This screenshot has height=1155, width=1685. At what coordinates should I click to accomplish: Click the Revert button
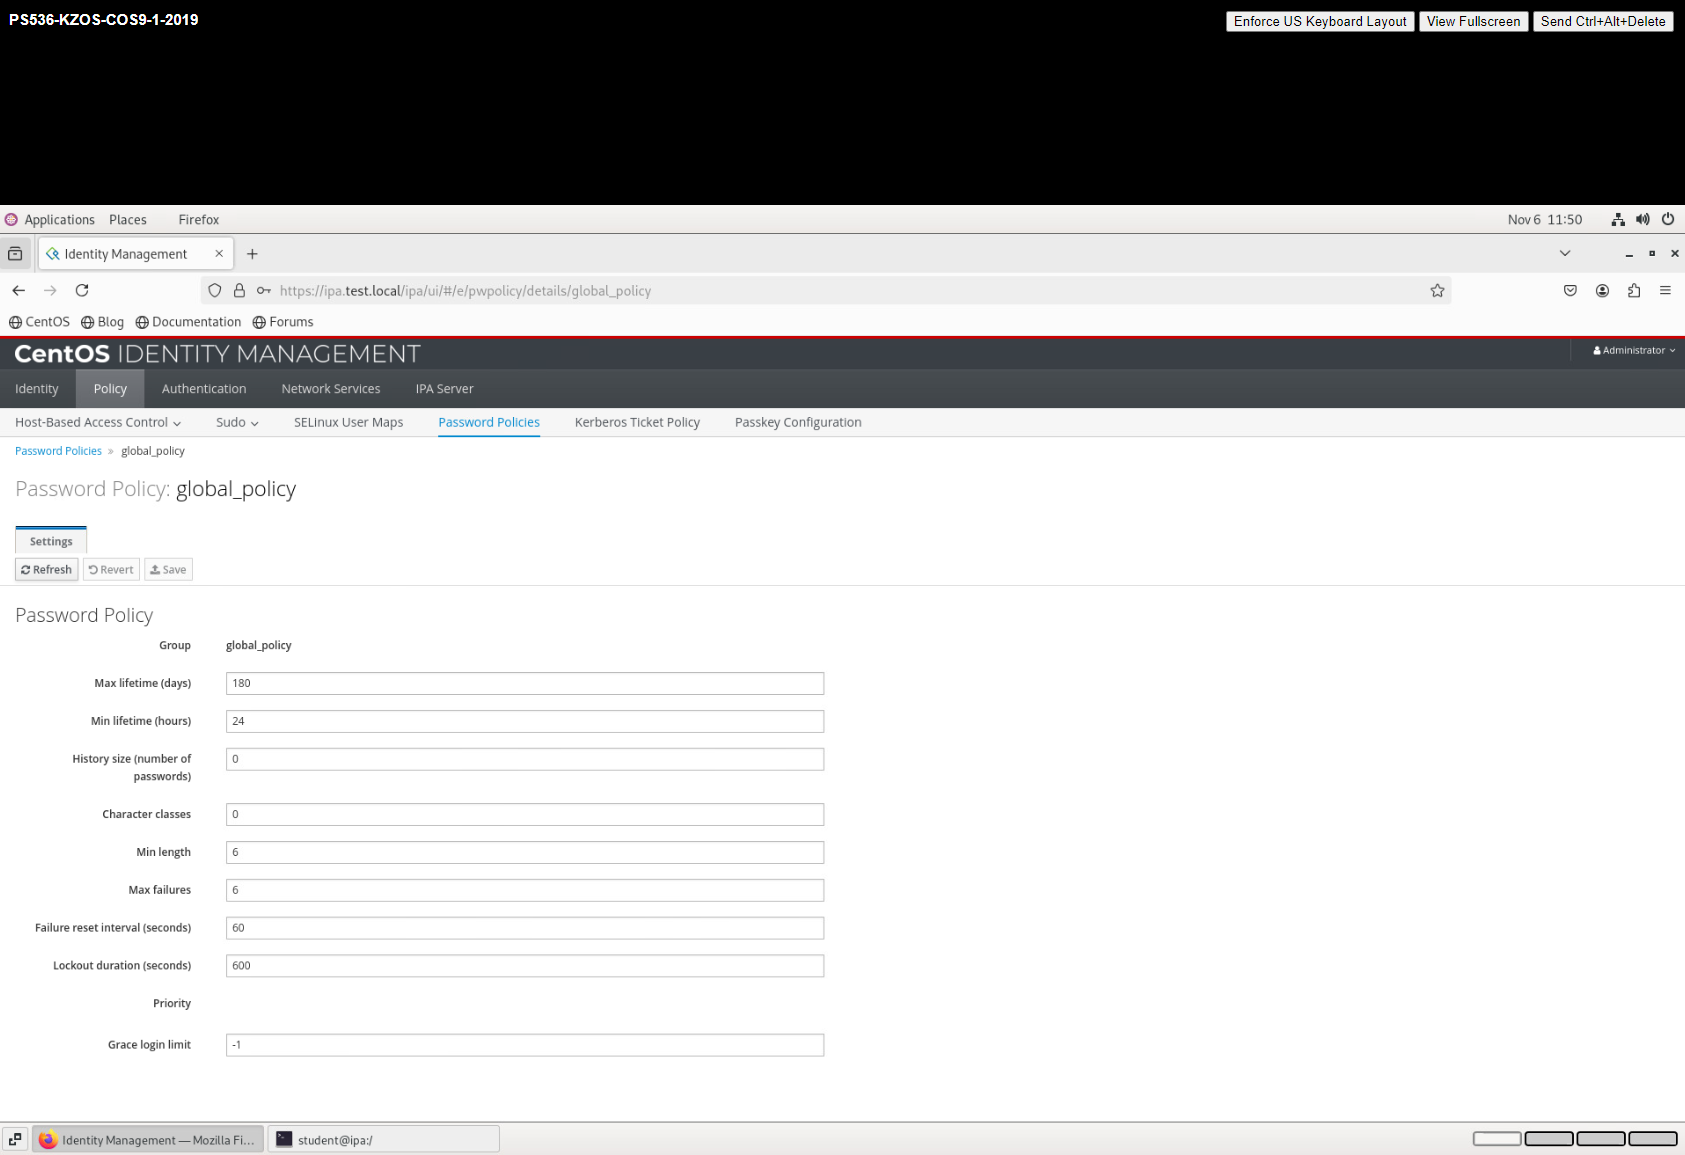coord(111,570)
